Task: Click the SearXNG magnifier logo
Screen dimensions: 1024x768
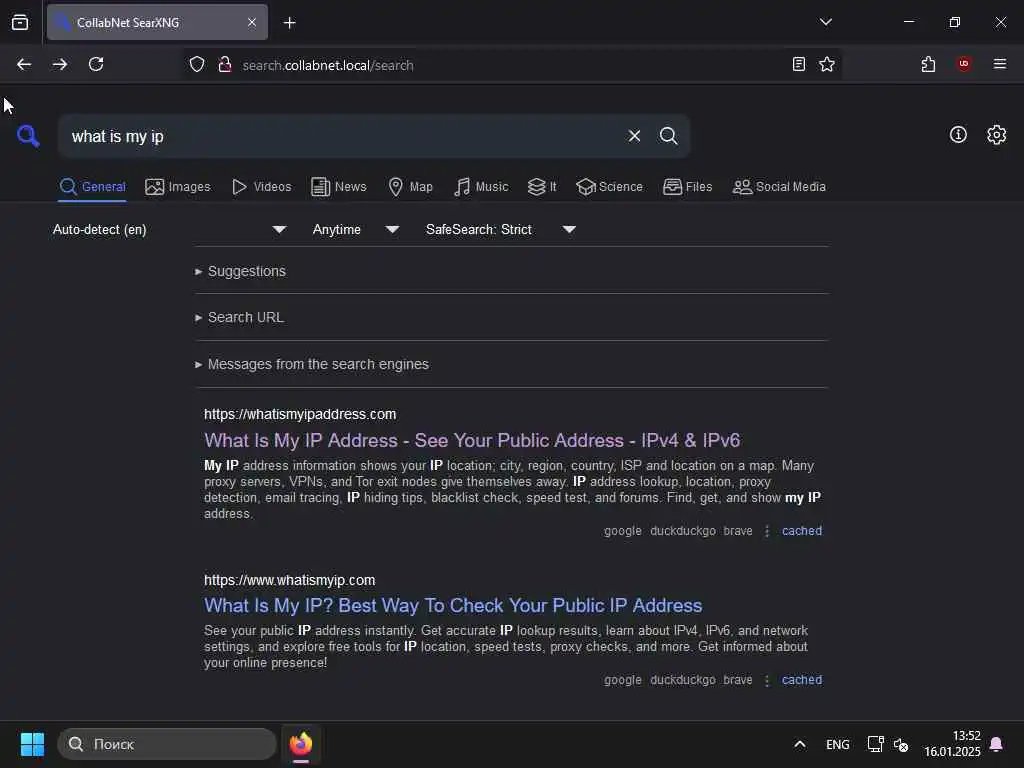Action: pos(28,136)
